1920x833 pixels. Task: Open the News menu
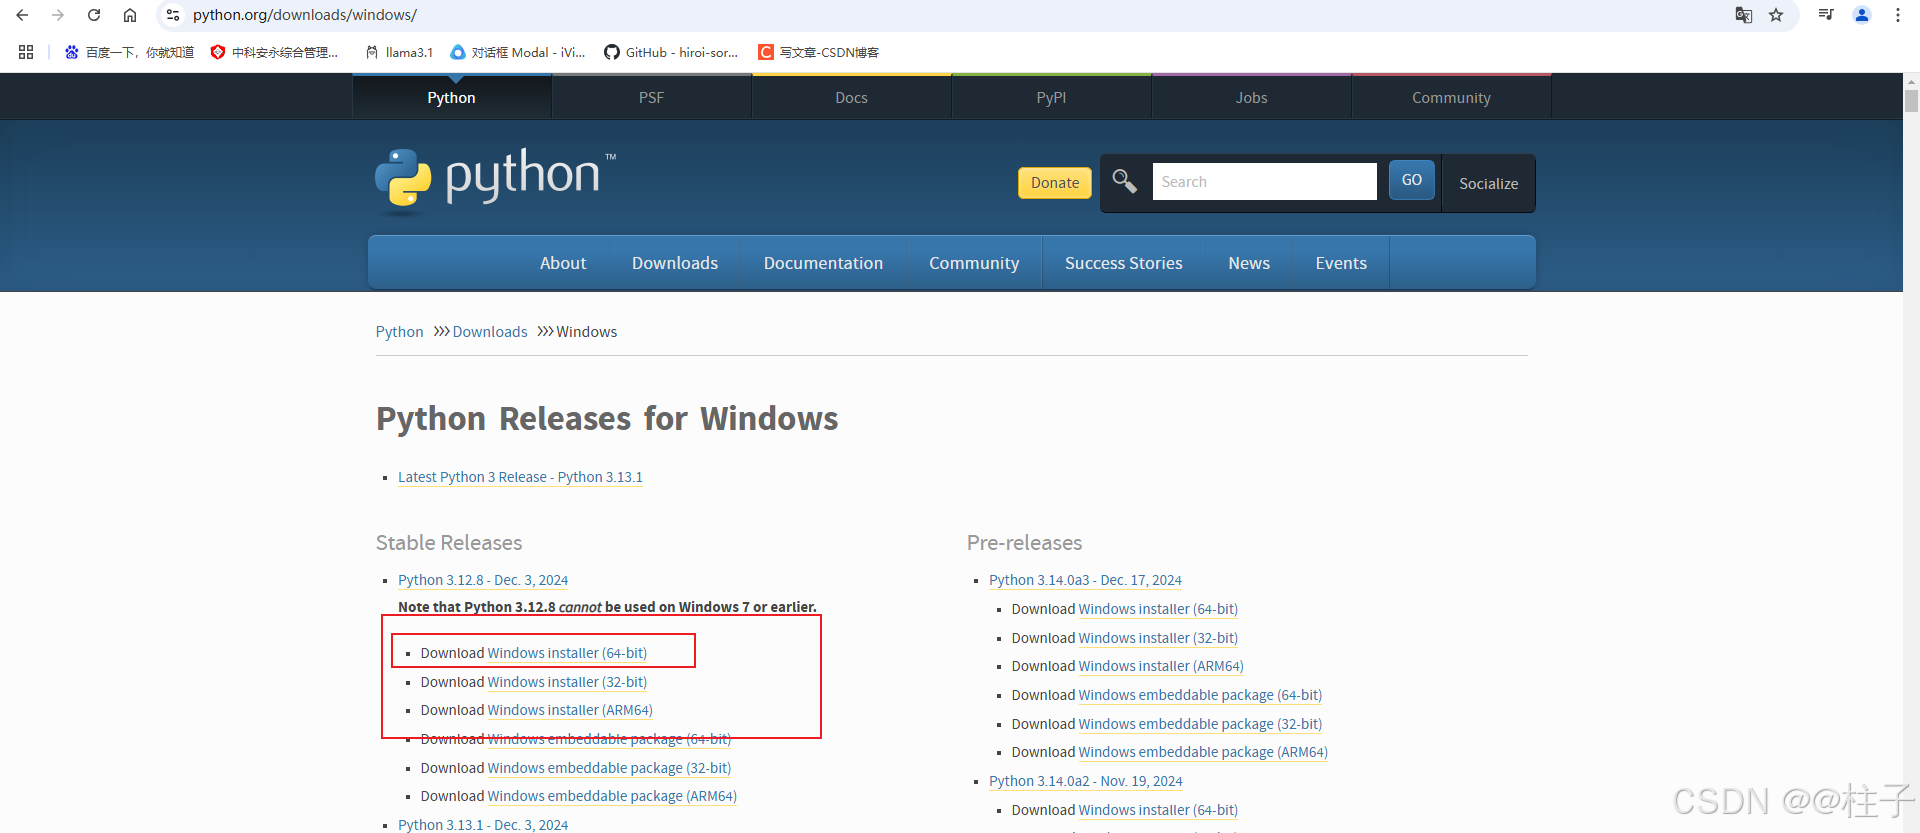pos(1249,263)
